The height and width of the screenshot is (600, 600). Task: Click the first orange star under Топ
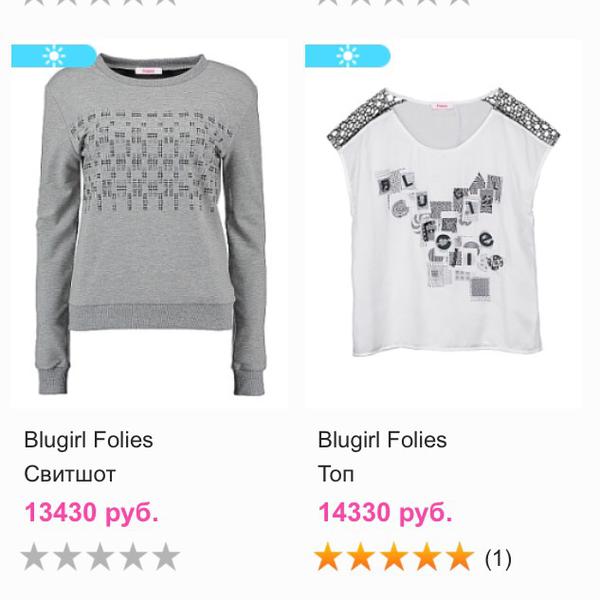point(330,556)
